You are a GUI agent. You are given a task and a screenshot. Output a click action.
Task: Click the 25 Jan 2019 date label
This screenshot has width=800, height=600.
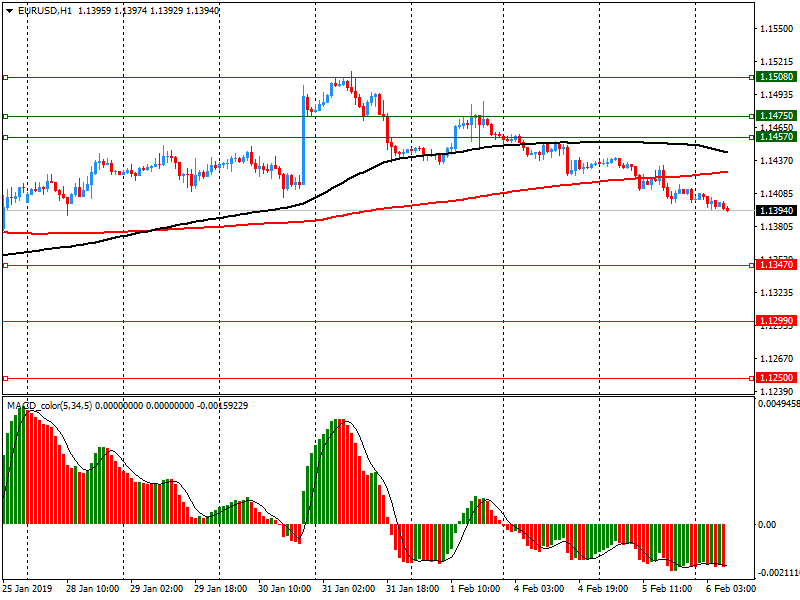pos(28,590)
